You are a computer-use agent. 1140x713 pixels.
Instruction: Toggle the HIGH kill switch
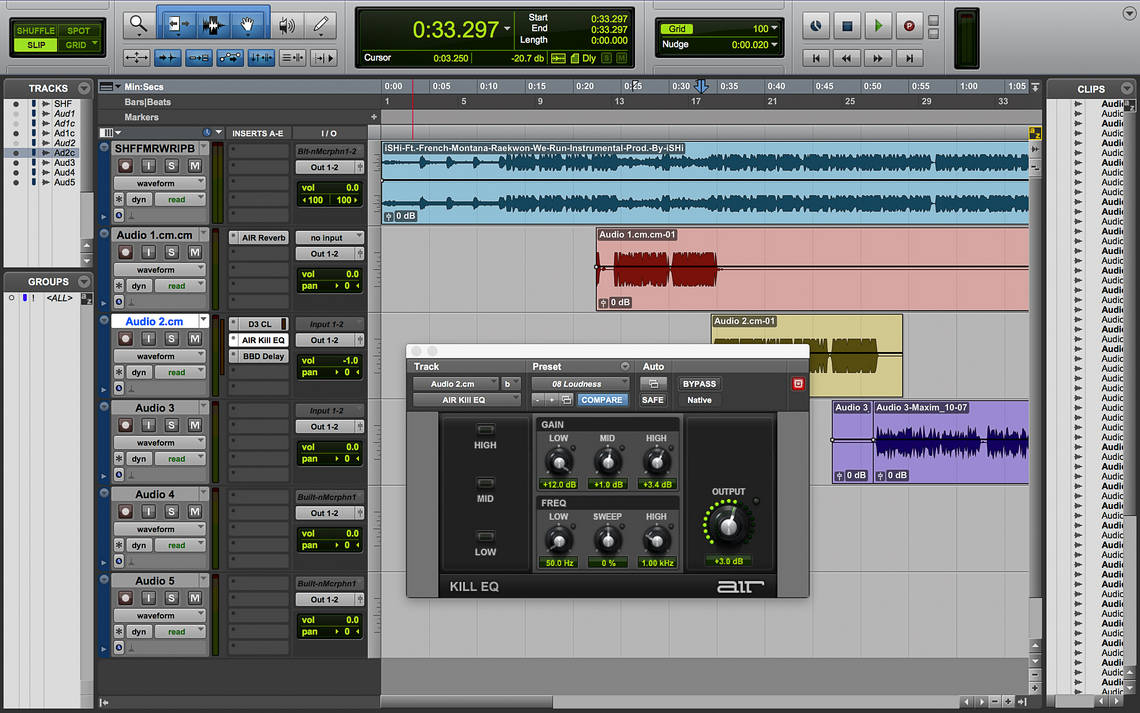coord(485,430)
